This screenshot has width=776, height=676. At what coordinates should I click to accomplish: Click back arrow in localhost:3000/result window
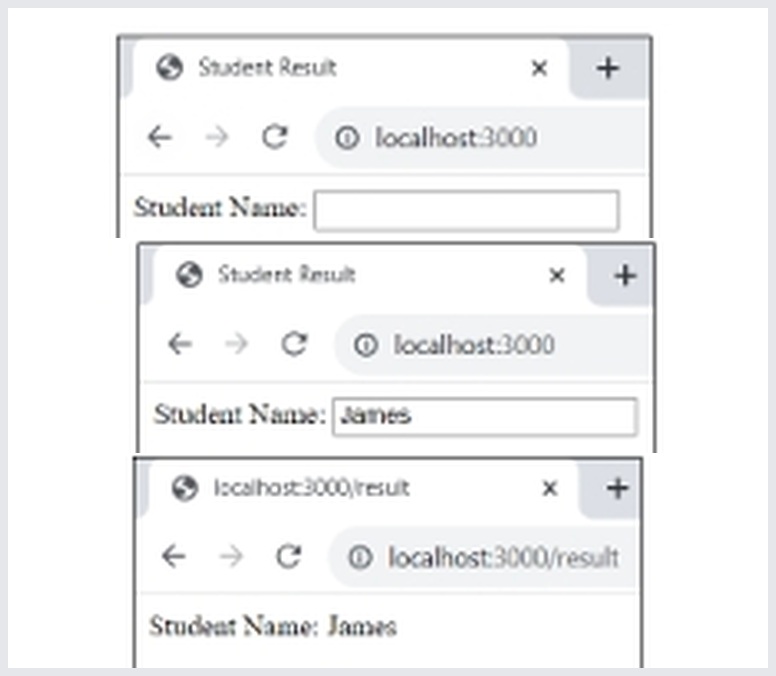click(x=174, y=556)
